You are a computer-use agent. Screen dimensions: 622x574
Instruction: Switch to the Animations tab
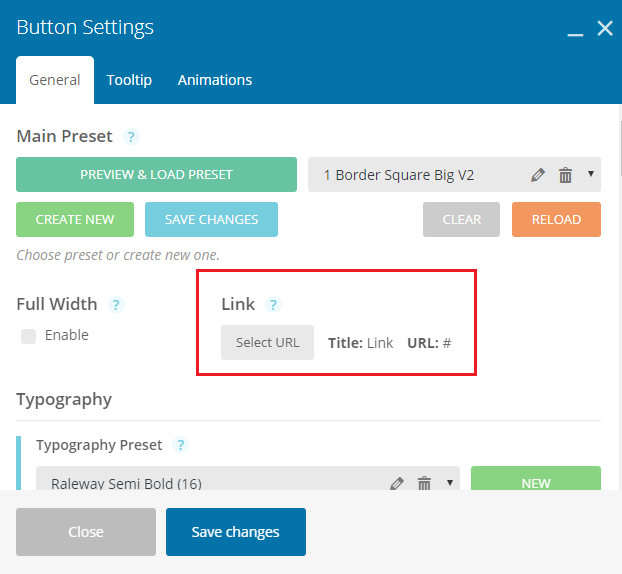pyautogui.click(x=215, y=80)
